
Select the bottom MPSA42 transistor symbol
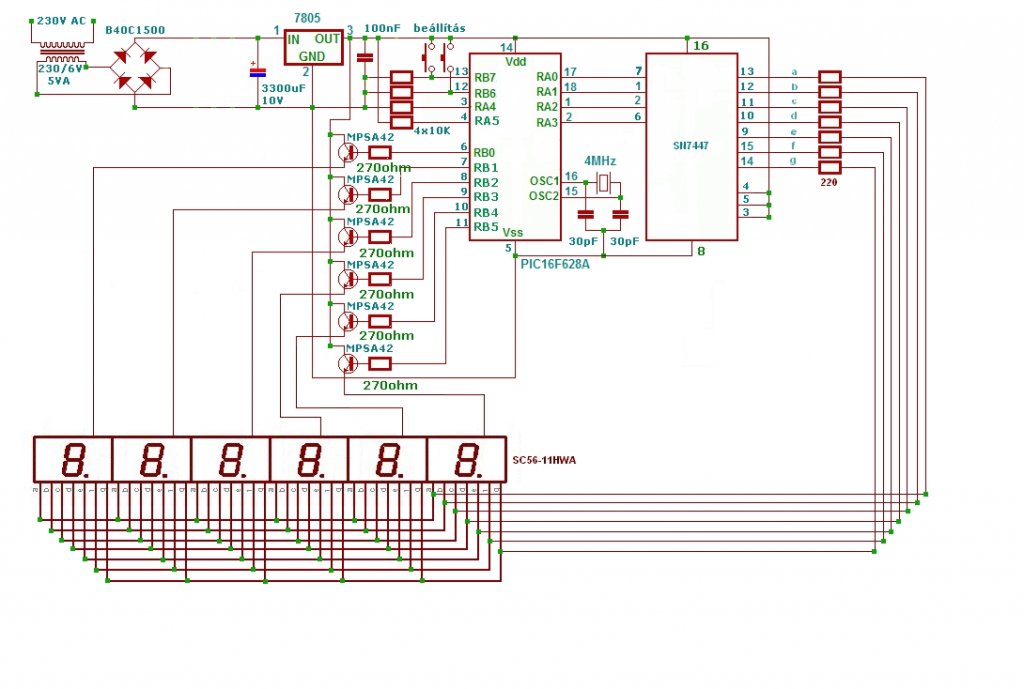pos(348,364)
